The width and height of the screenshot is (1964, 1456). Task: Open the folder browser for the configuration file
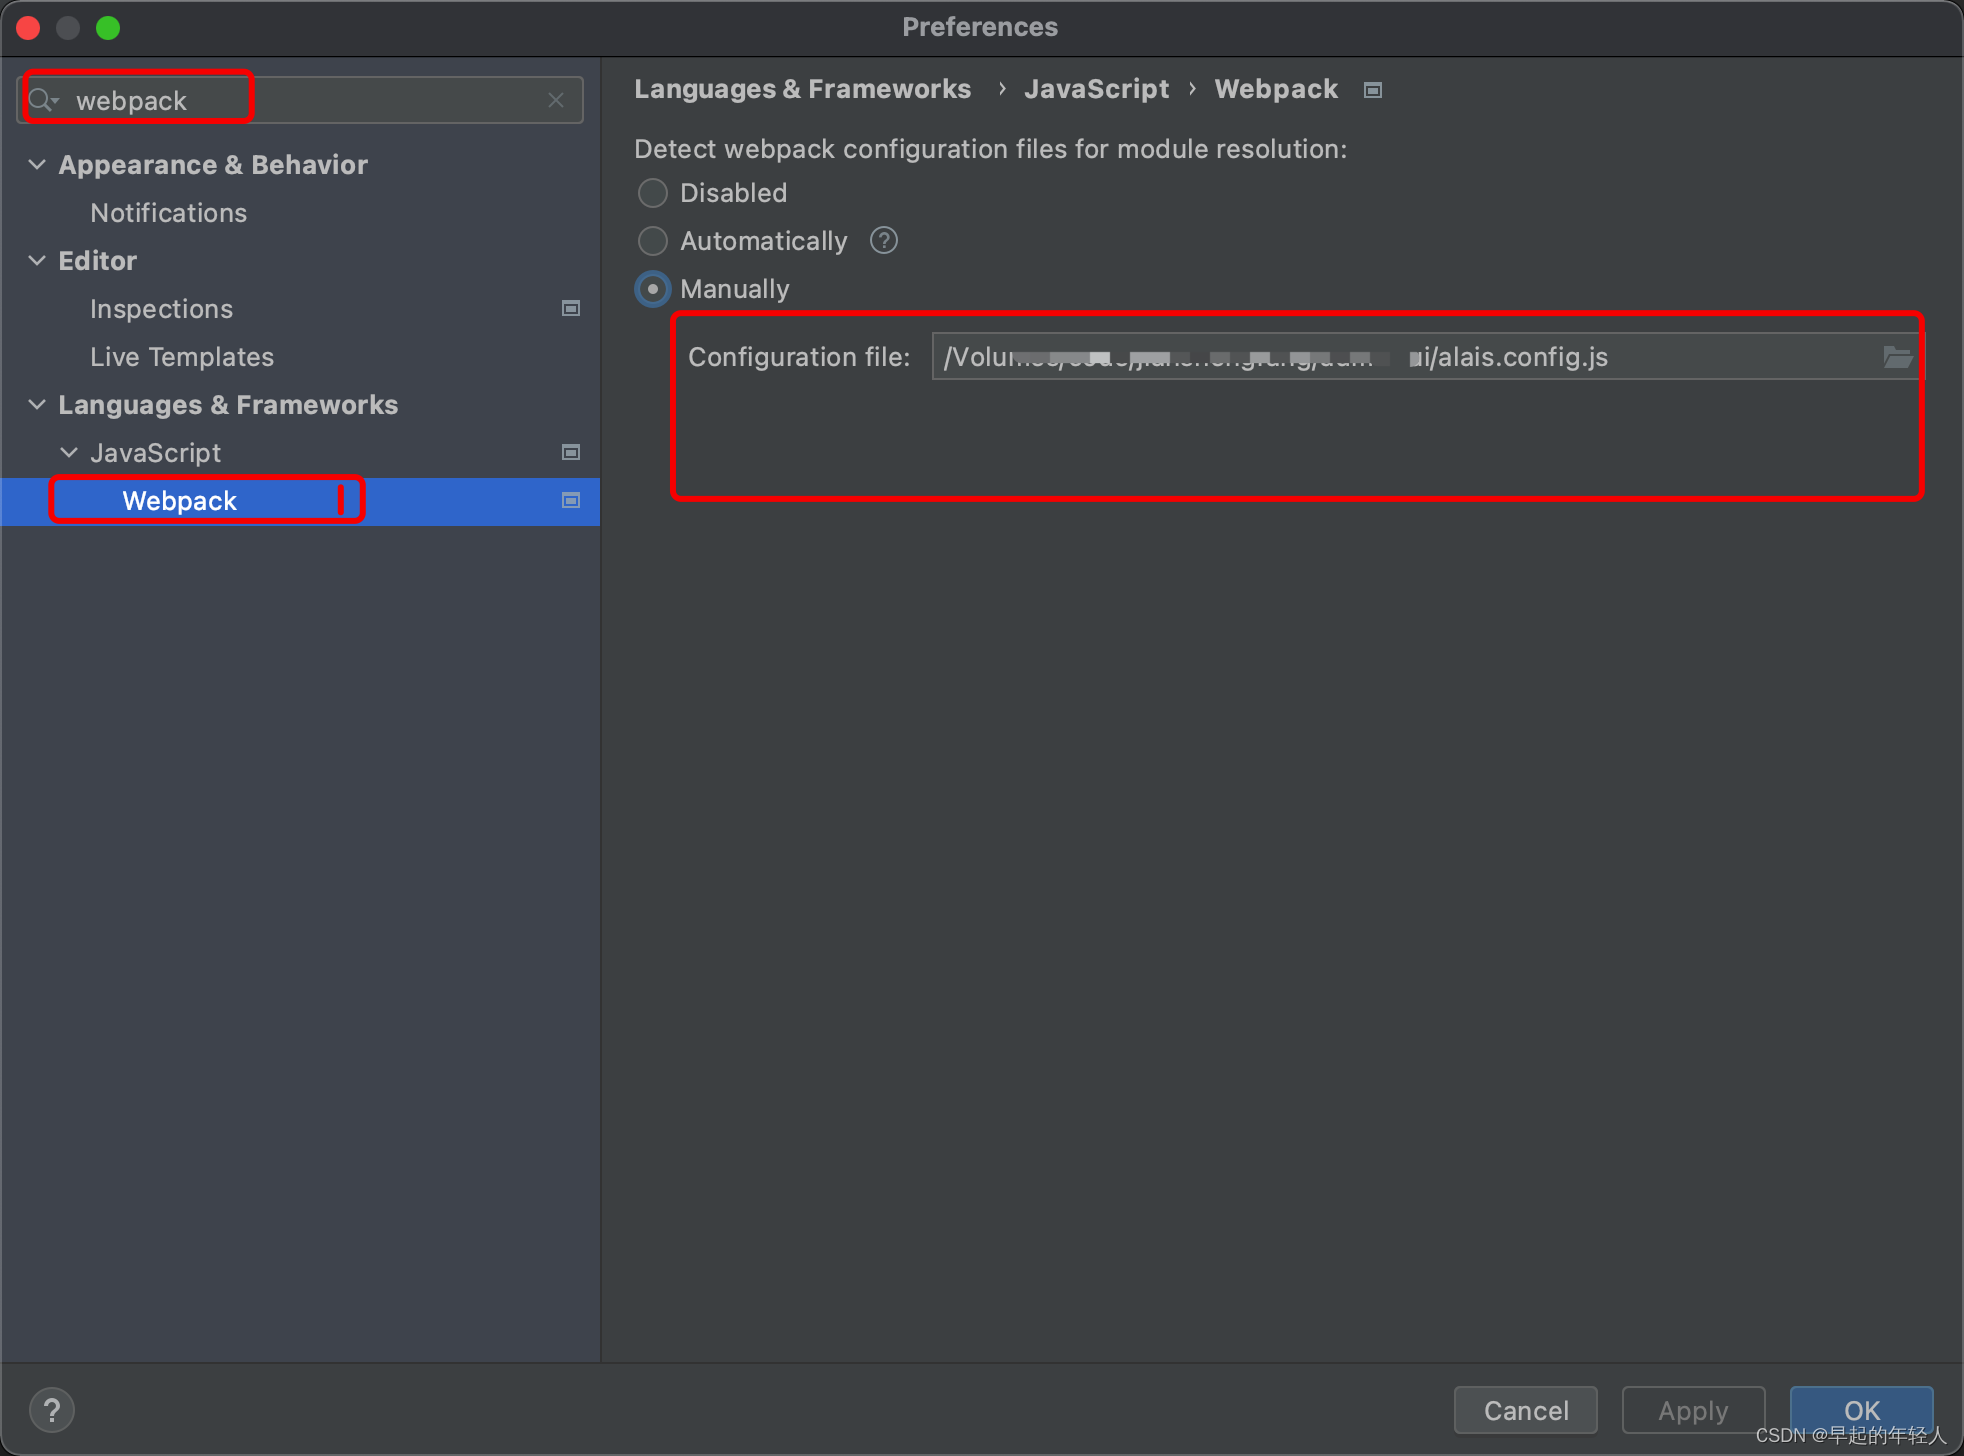(1896, 357)
